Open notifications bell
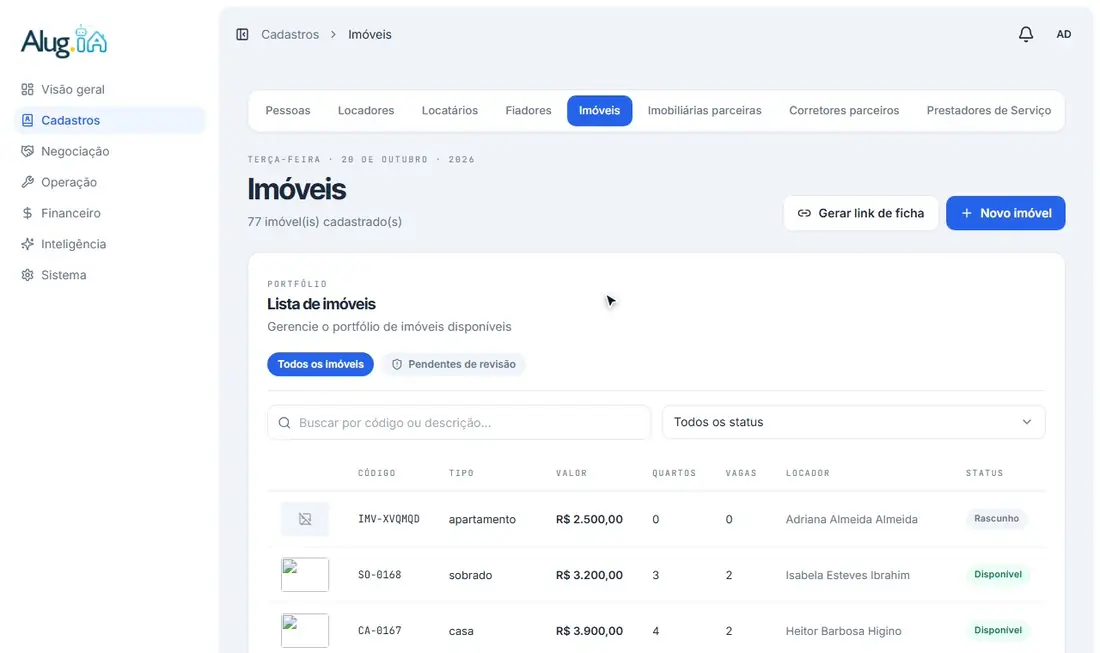 pos(1026,34)
